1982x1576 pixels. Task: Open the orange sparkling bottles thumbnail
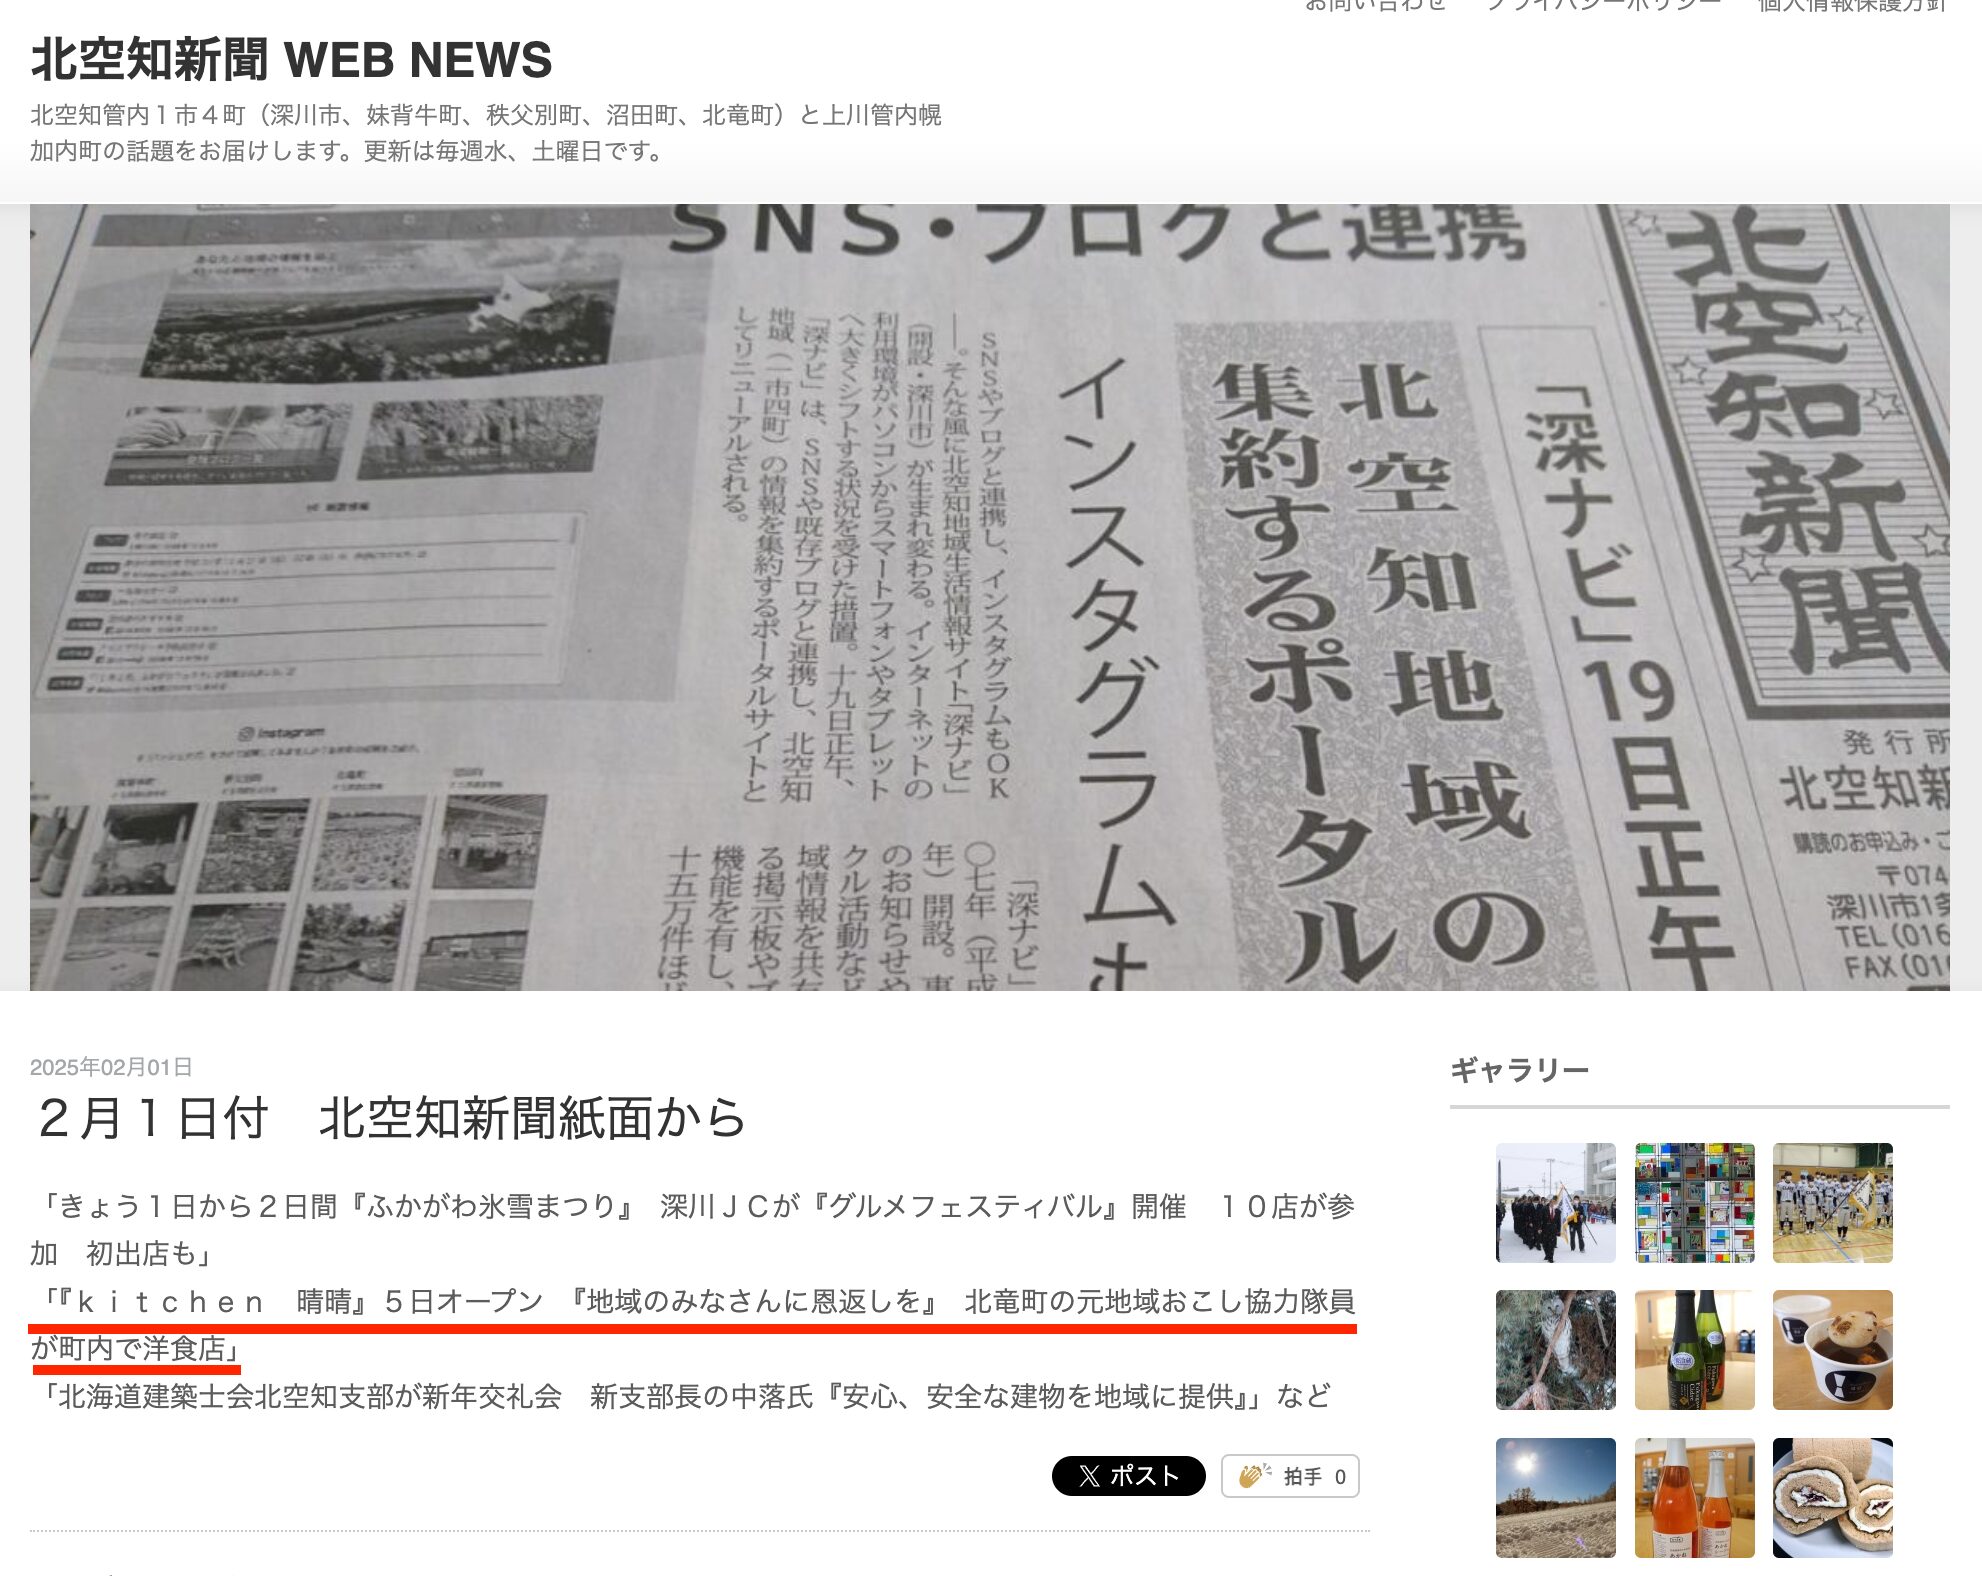pyautogui.click(x=1694, y=1498)
